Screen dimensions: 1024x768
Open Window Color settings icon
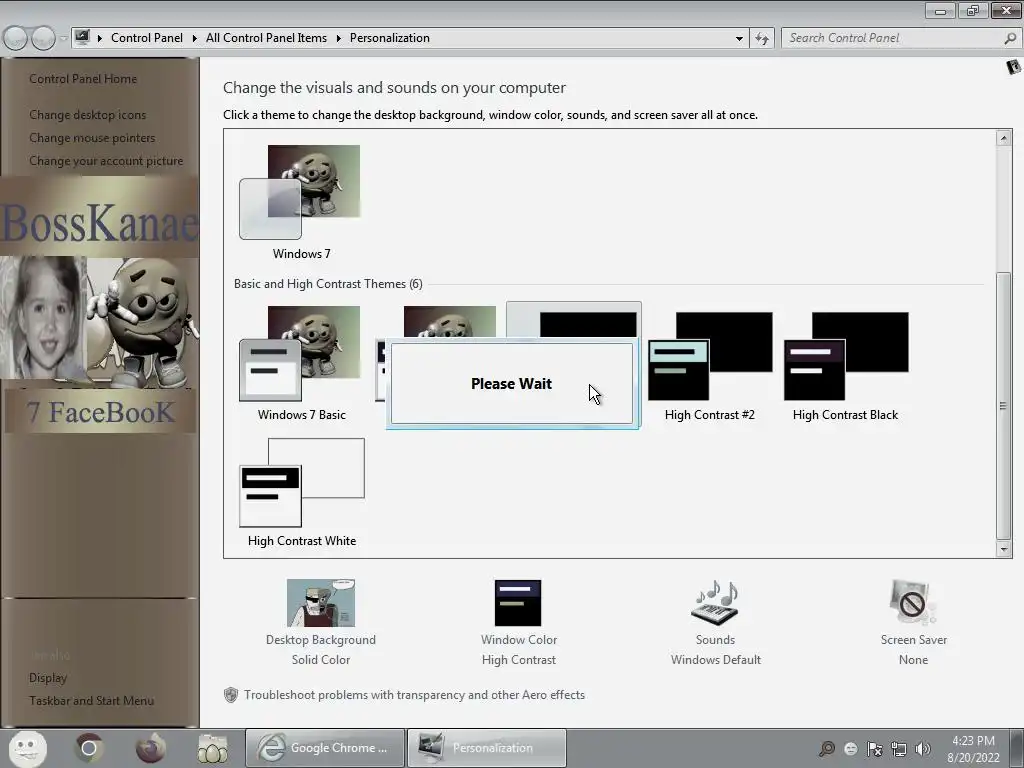(x=518, y=603)
